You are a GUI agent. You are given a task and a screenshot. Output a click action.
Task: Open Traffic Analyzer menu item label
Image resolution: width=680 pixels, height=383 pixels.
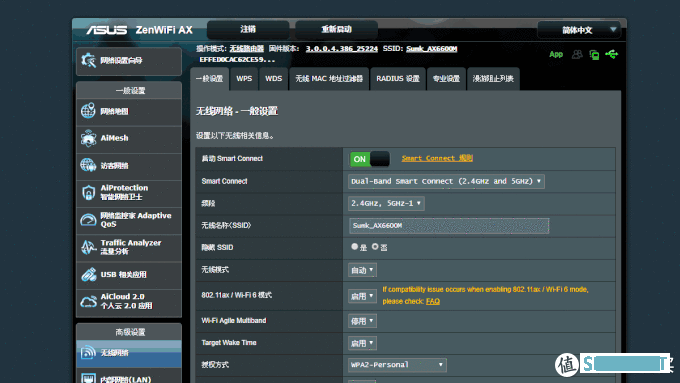[x=131, y=247]
